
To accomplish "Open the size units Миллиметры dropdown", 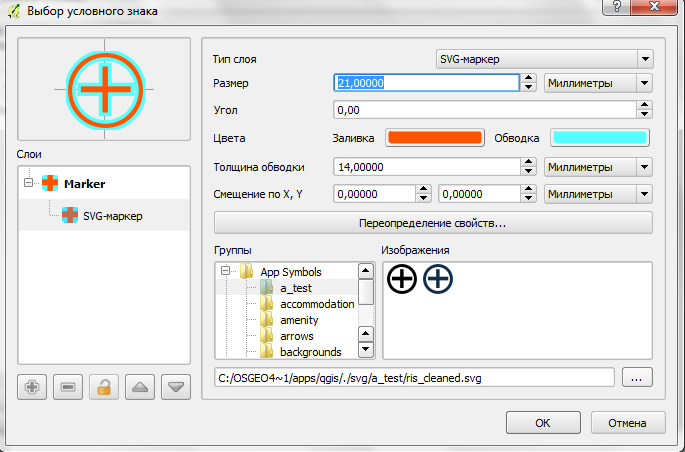I will [x=598, y=83].
